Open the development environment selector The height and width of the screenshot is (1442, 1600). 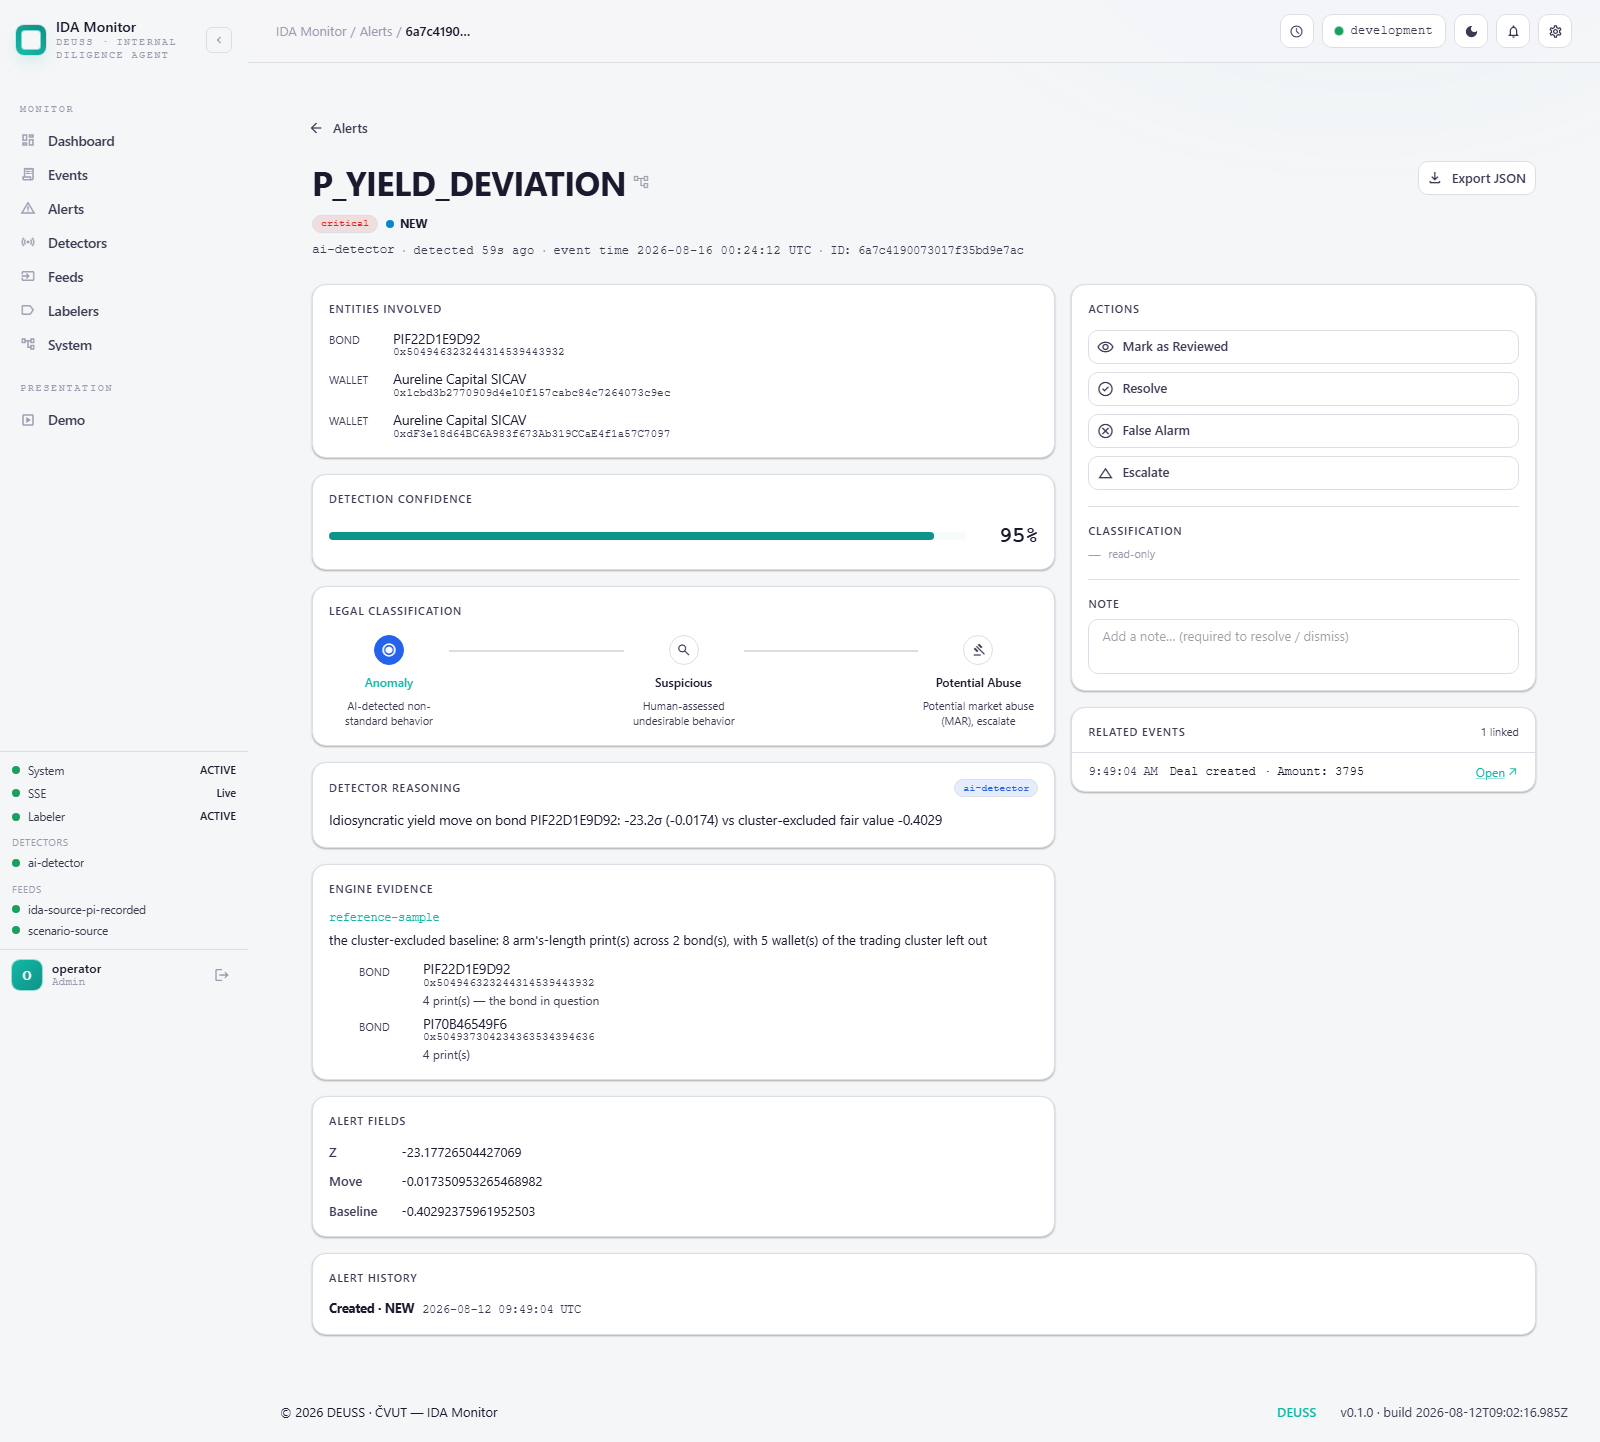[x=1383, y=31]
